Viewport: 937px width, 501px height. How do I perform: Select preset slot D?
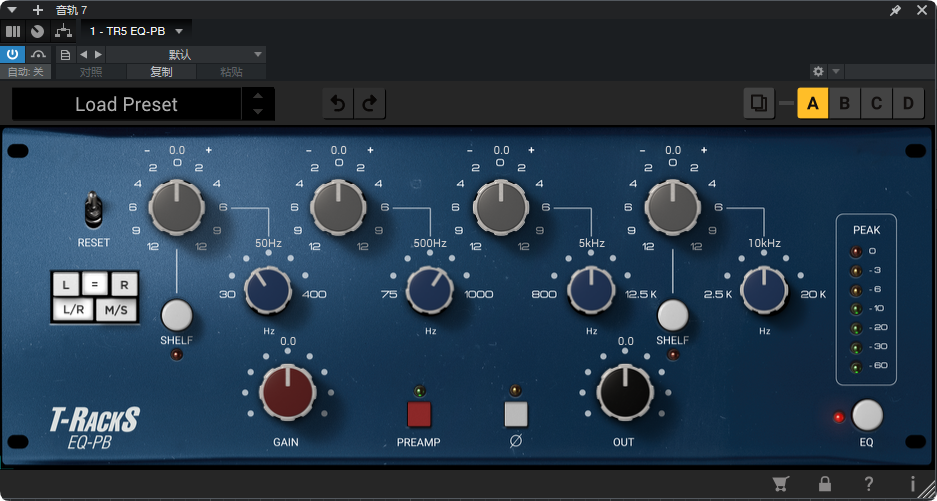[908, 103]
